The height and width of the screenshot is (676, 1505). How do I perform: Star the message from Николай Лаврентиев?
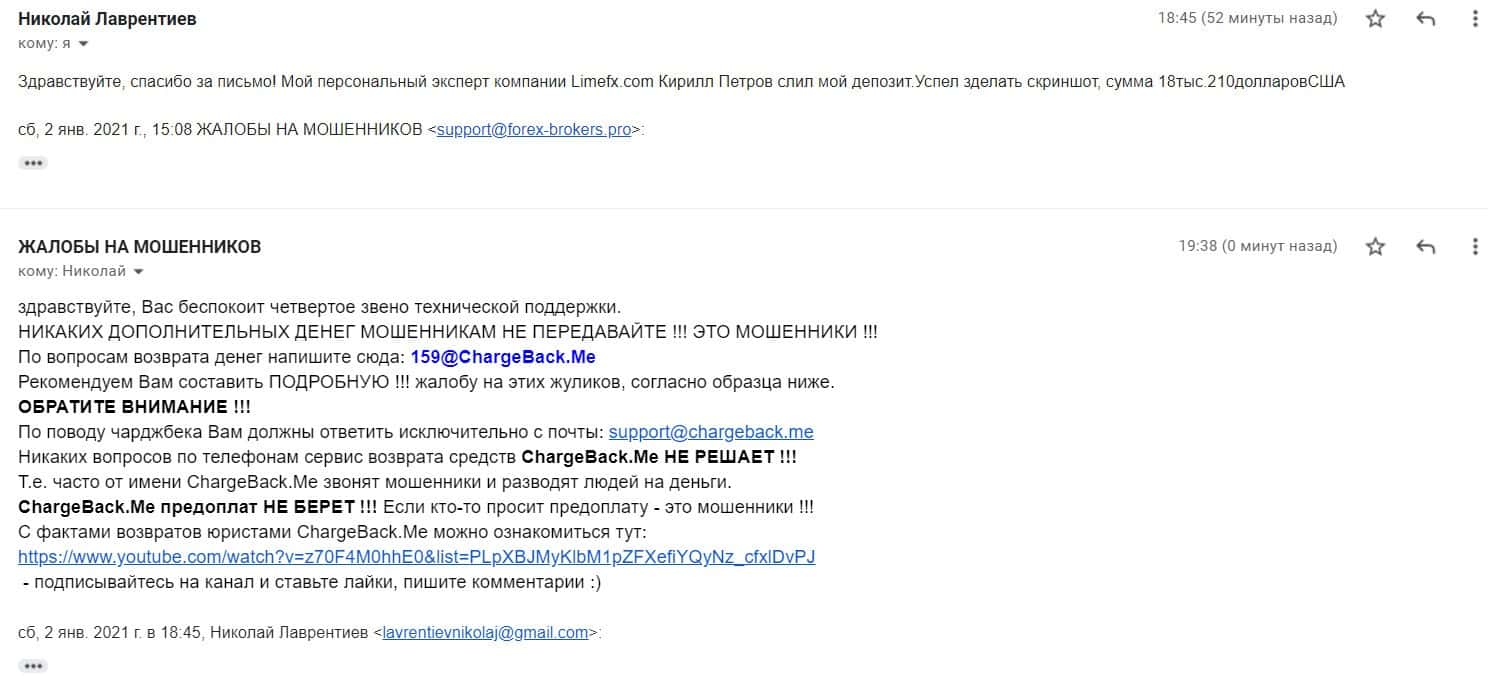1376,19
